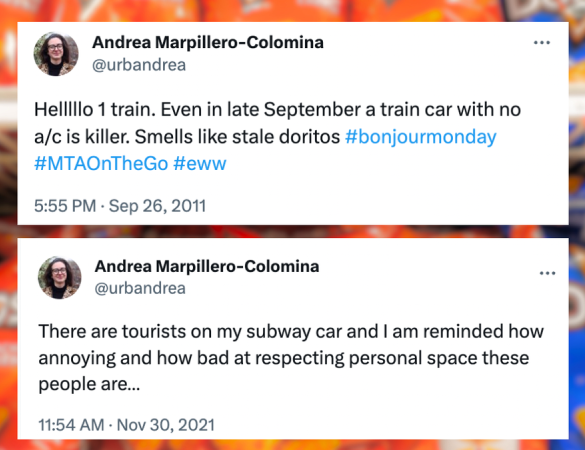The image size is (585, 450).
Task: Click the 'people are...' tweet line
Action: pos(89,384)
